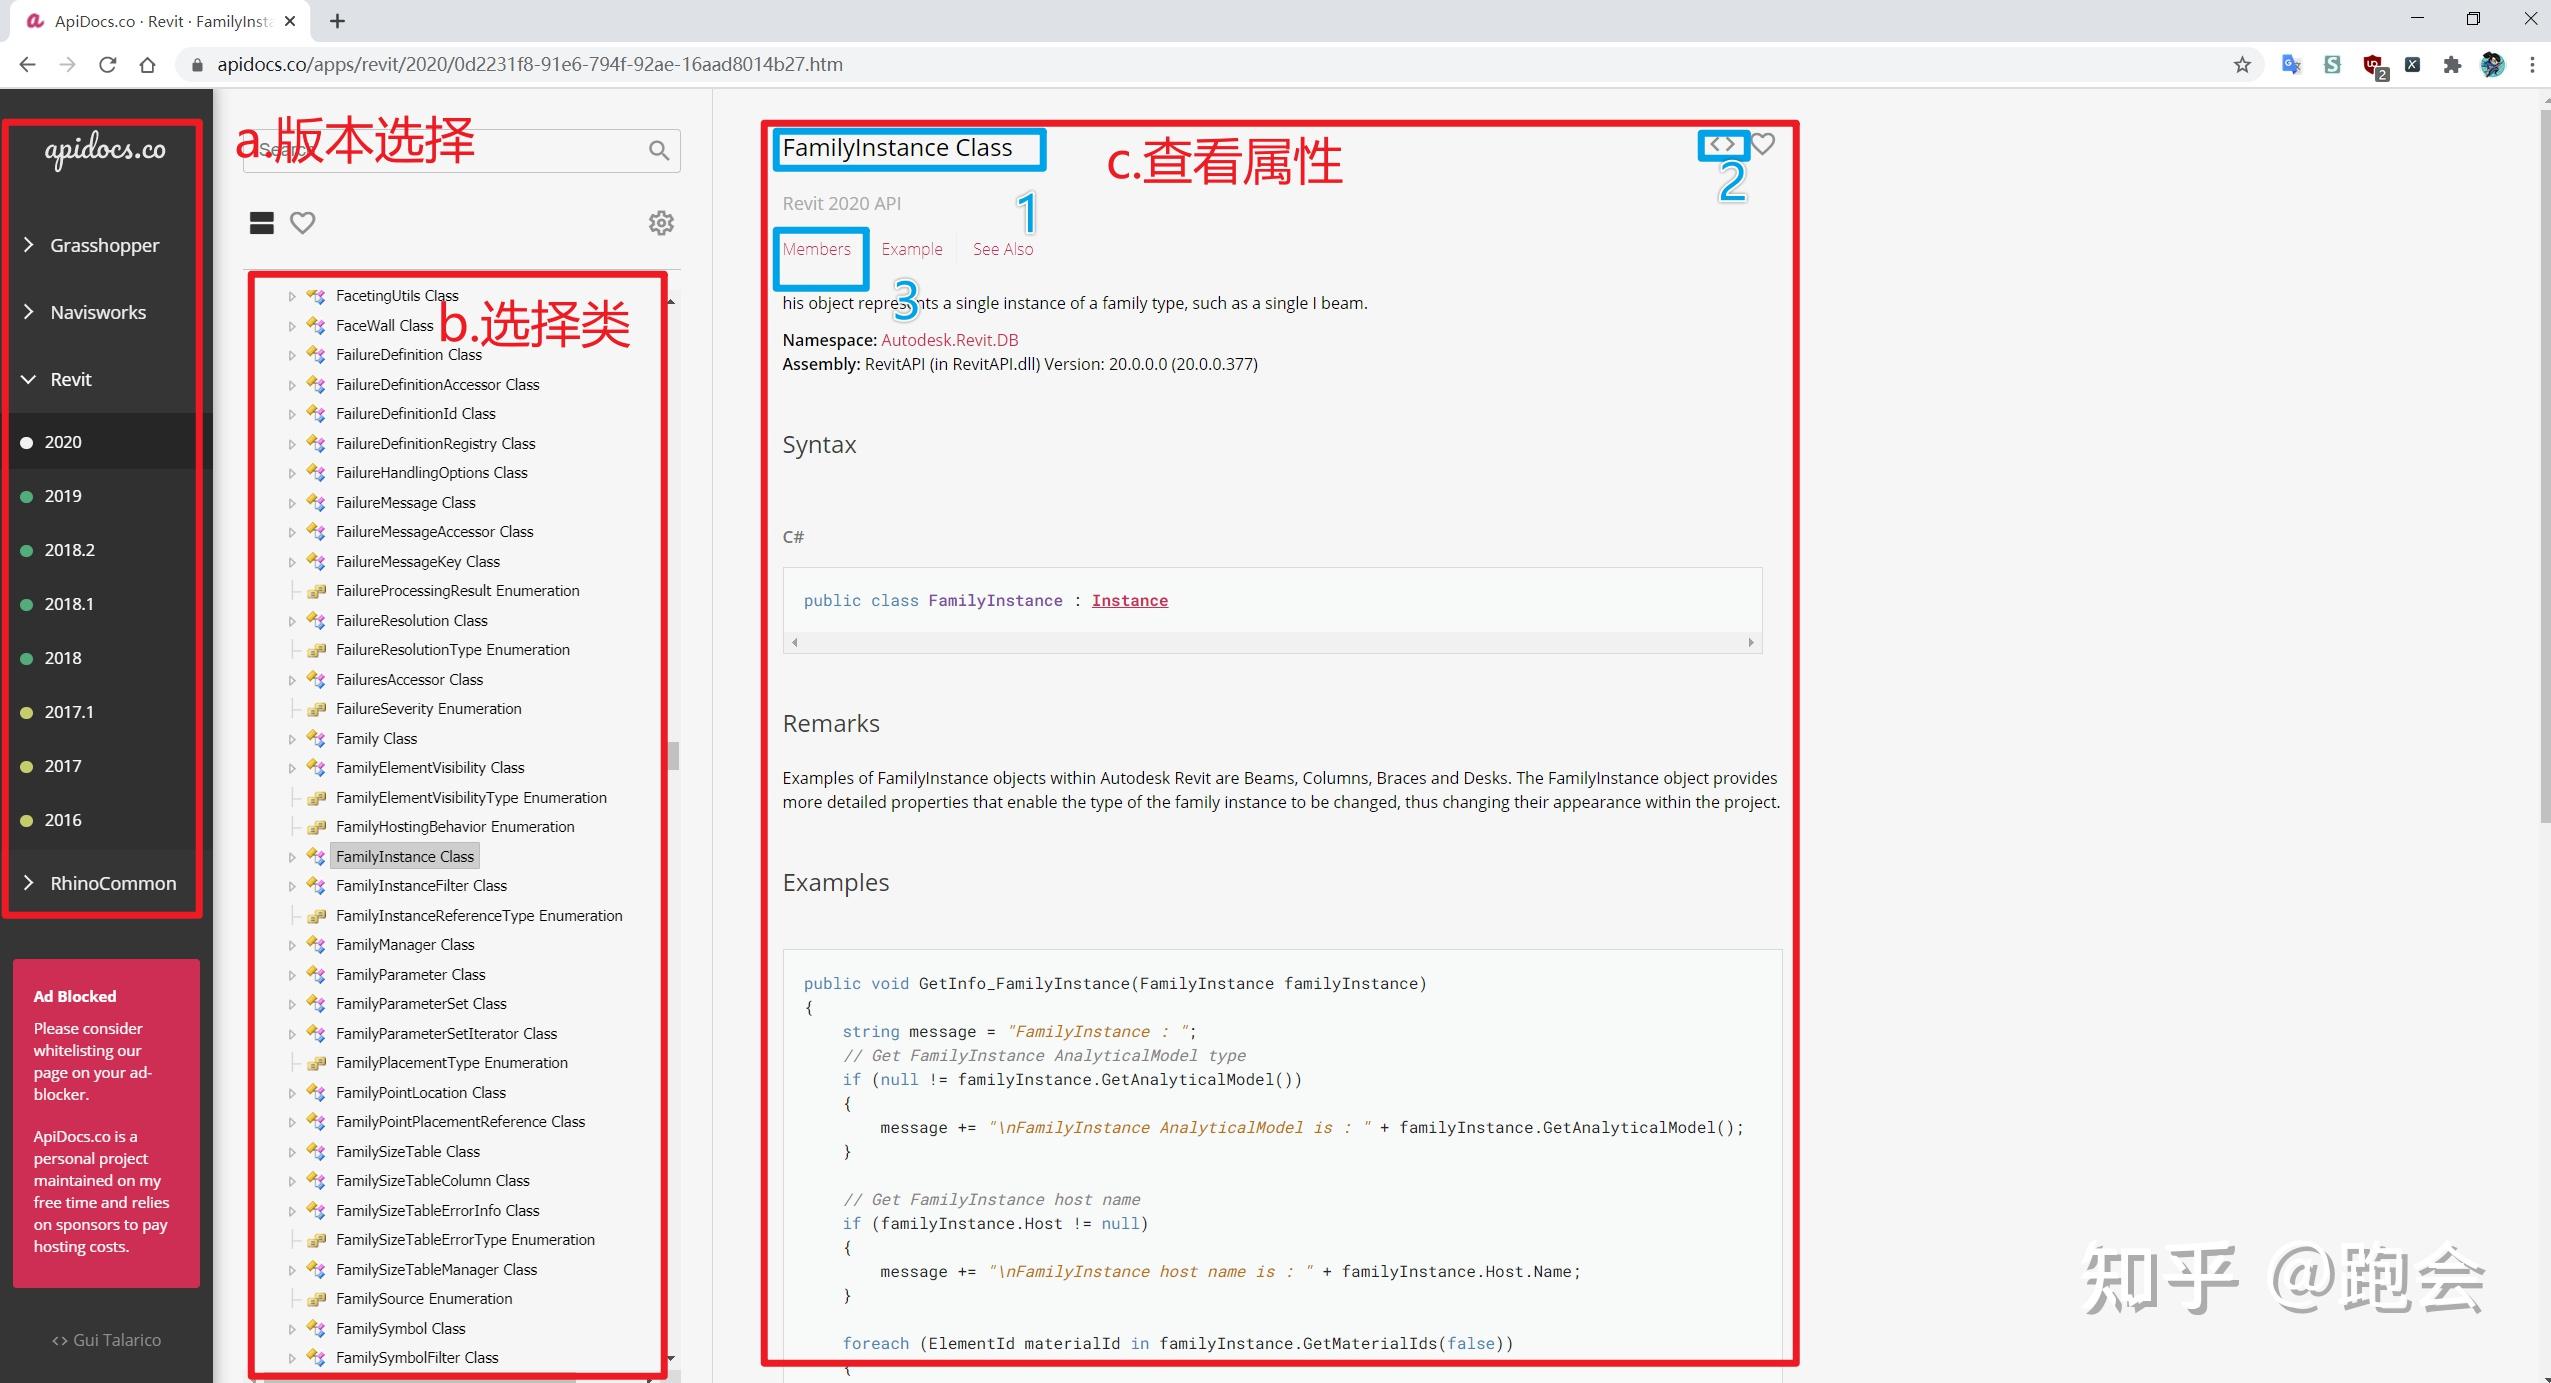Select the ApiDocs.co browser tab

pos(160,21)
